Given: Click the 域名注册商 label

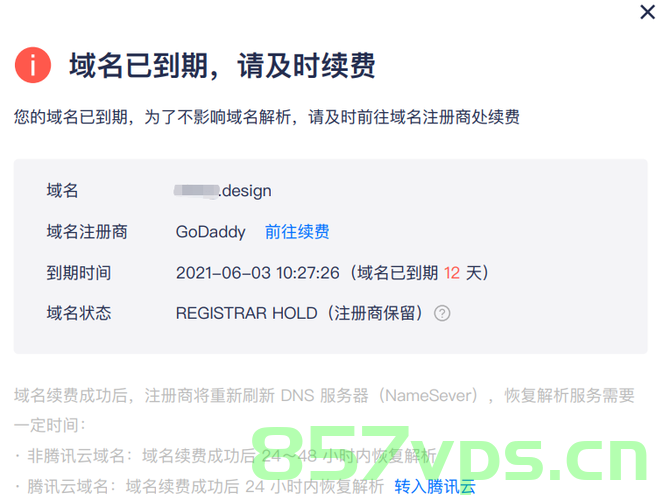Looking at the screenshot, I should pos(87,232).
